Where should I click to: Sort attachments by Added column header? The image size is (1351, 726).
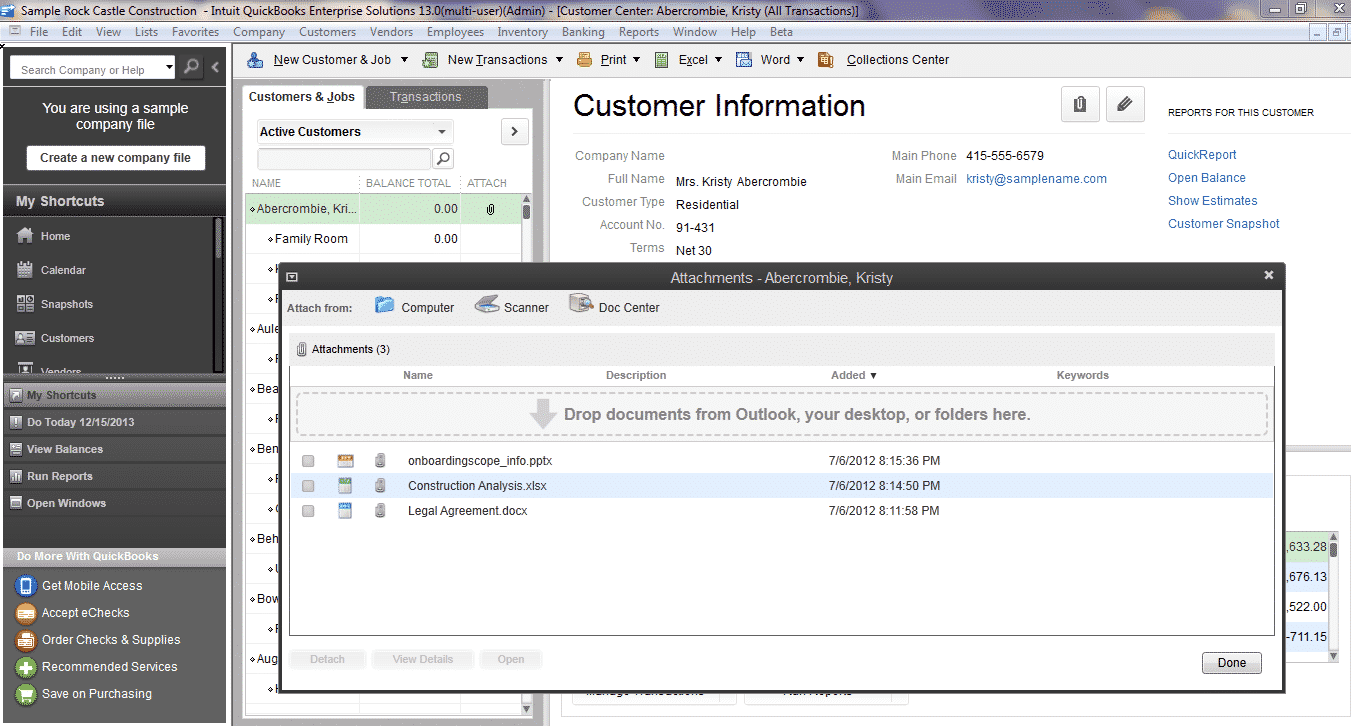point(853,376)
